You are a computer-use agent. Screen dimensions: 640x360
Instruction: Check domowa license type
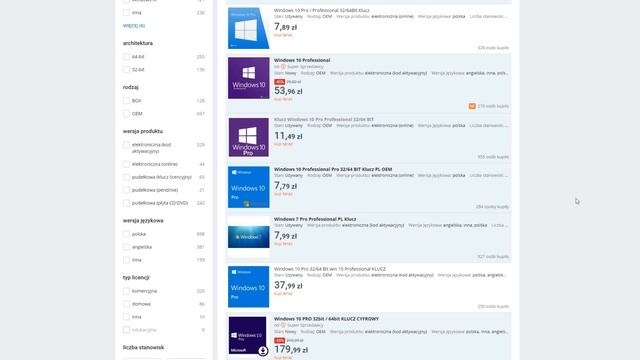[127, 304]
